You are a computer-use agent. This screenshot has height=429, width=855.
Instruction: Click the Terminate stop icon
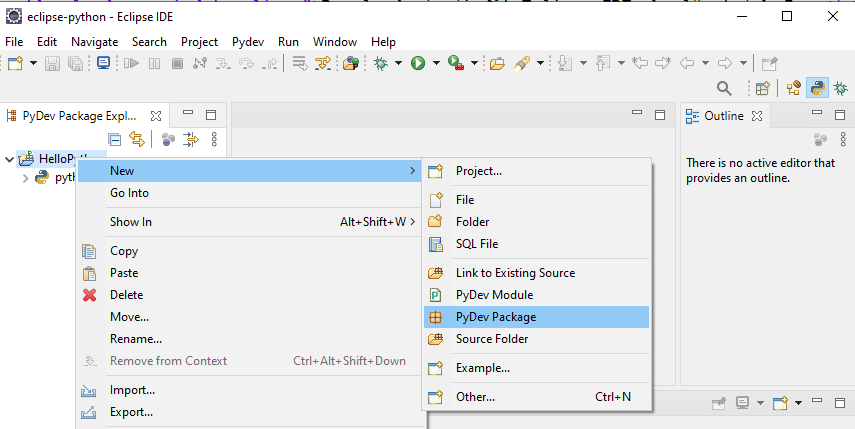coord(177,63)
